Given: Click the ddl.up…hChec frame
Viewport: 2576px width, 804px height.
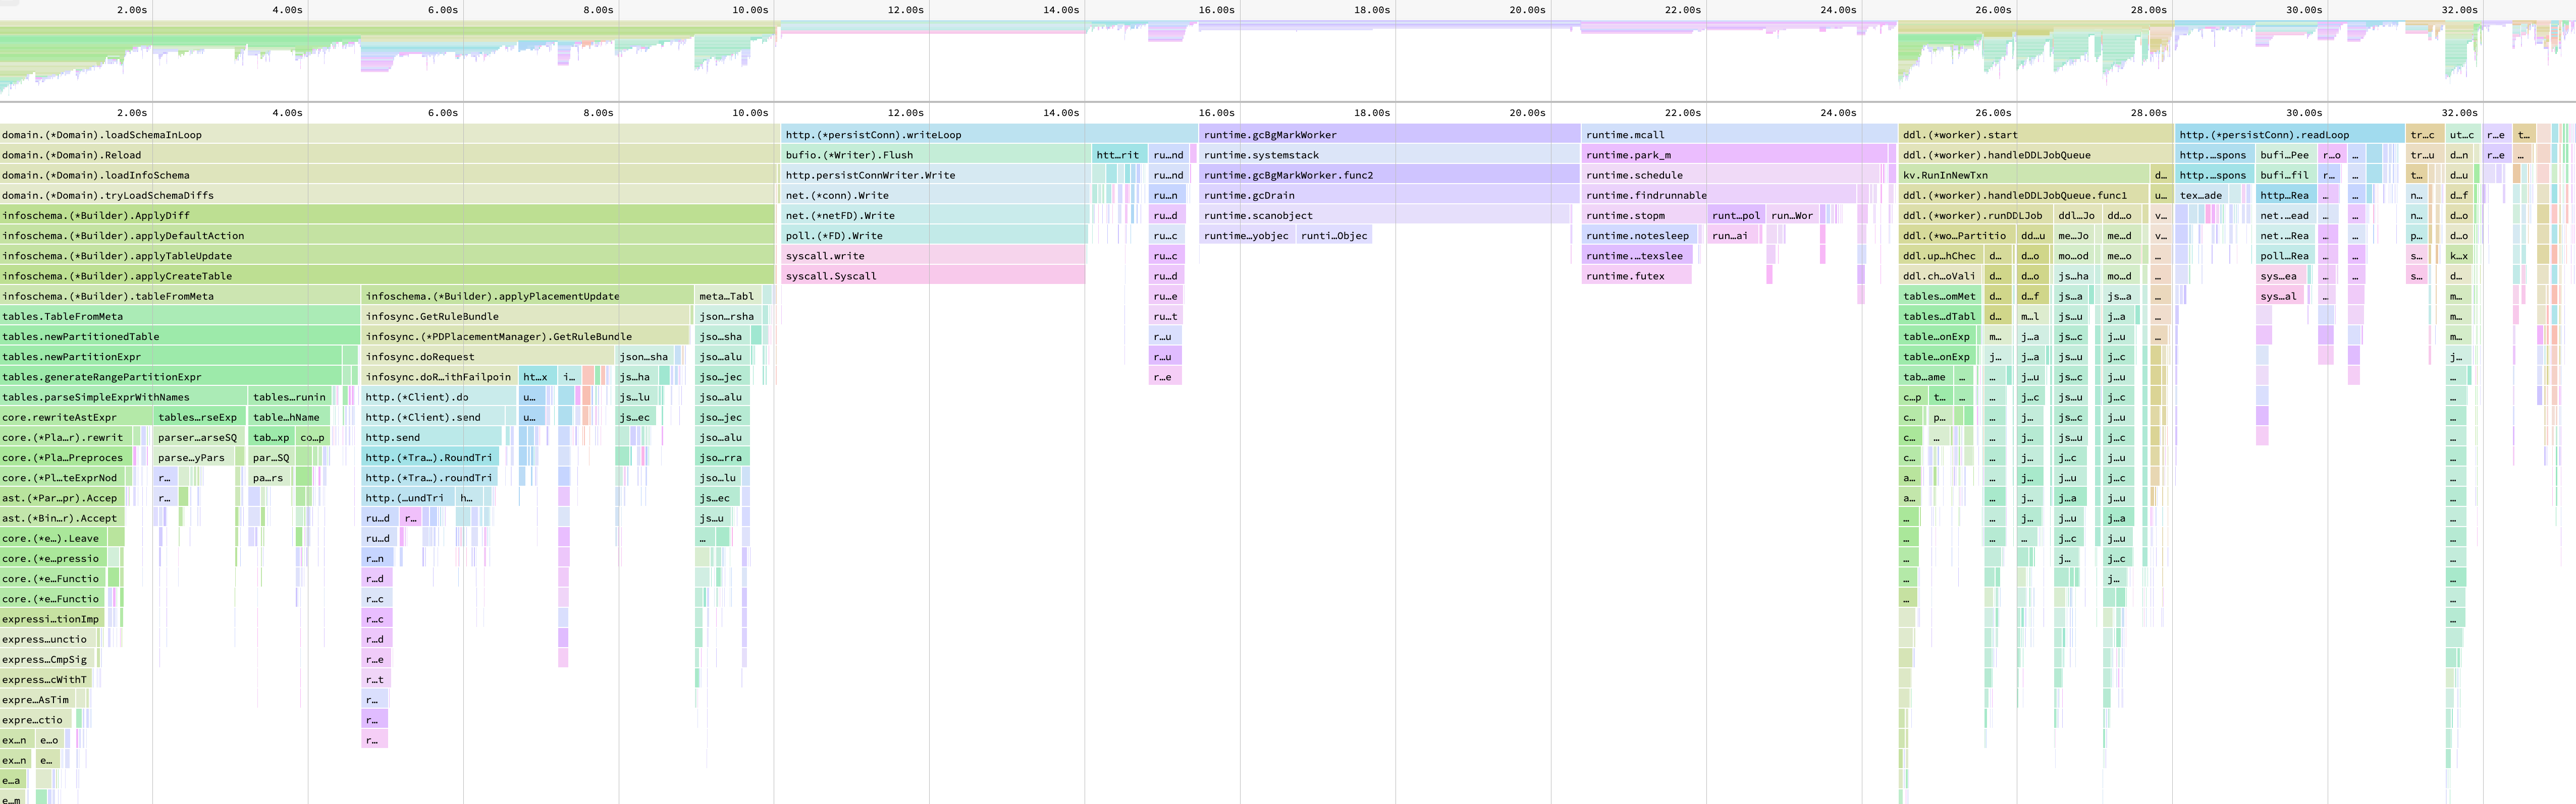Looking at the screenshot, I should point(1940,256).
